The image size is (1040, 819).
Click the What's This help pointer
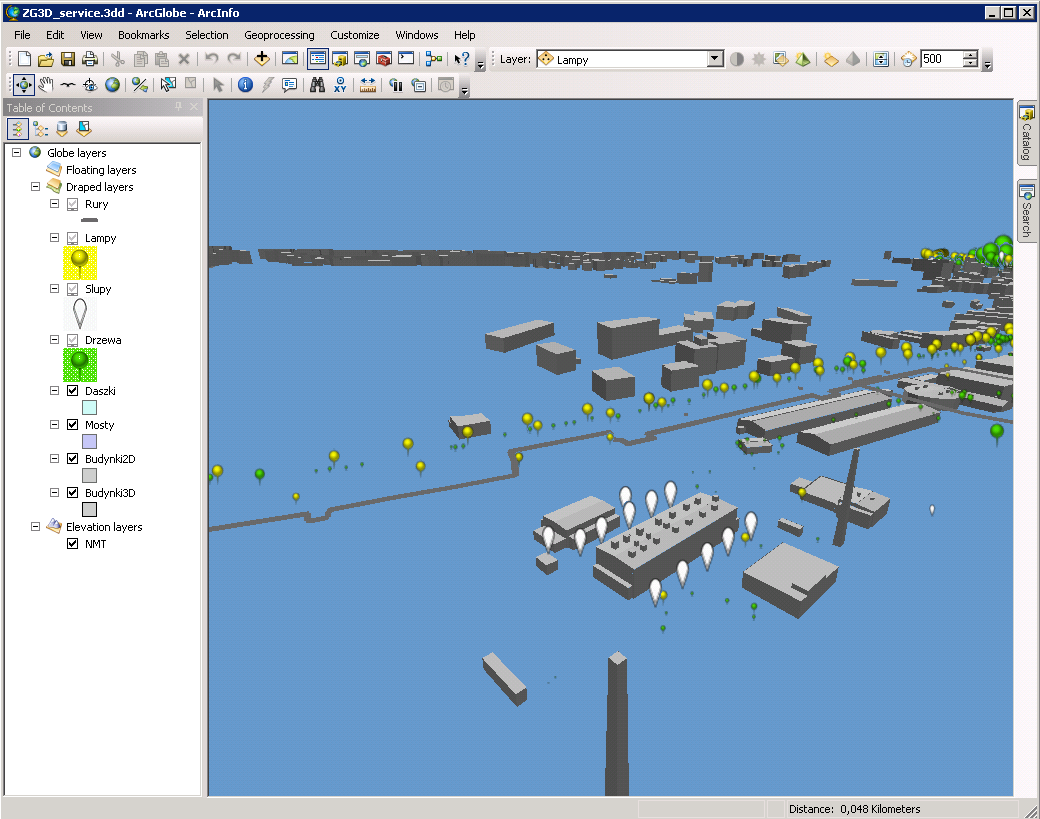462,59
